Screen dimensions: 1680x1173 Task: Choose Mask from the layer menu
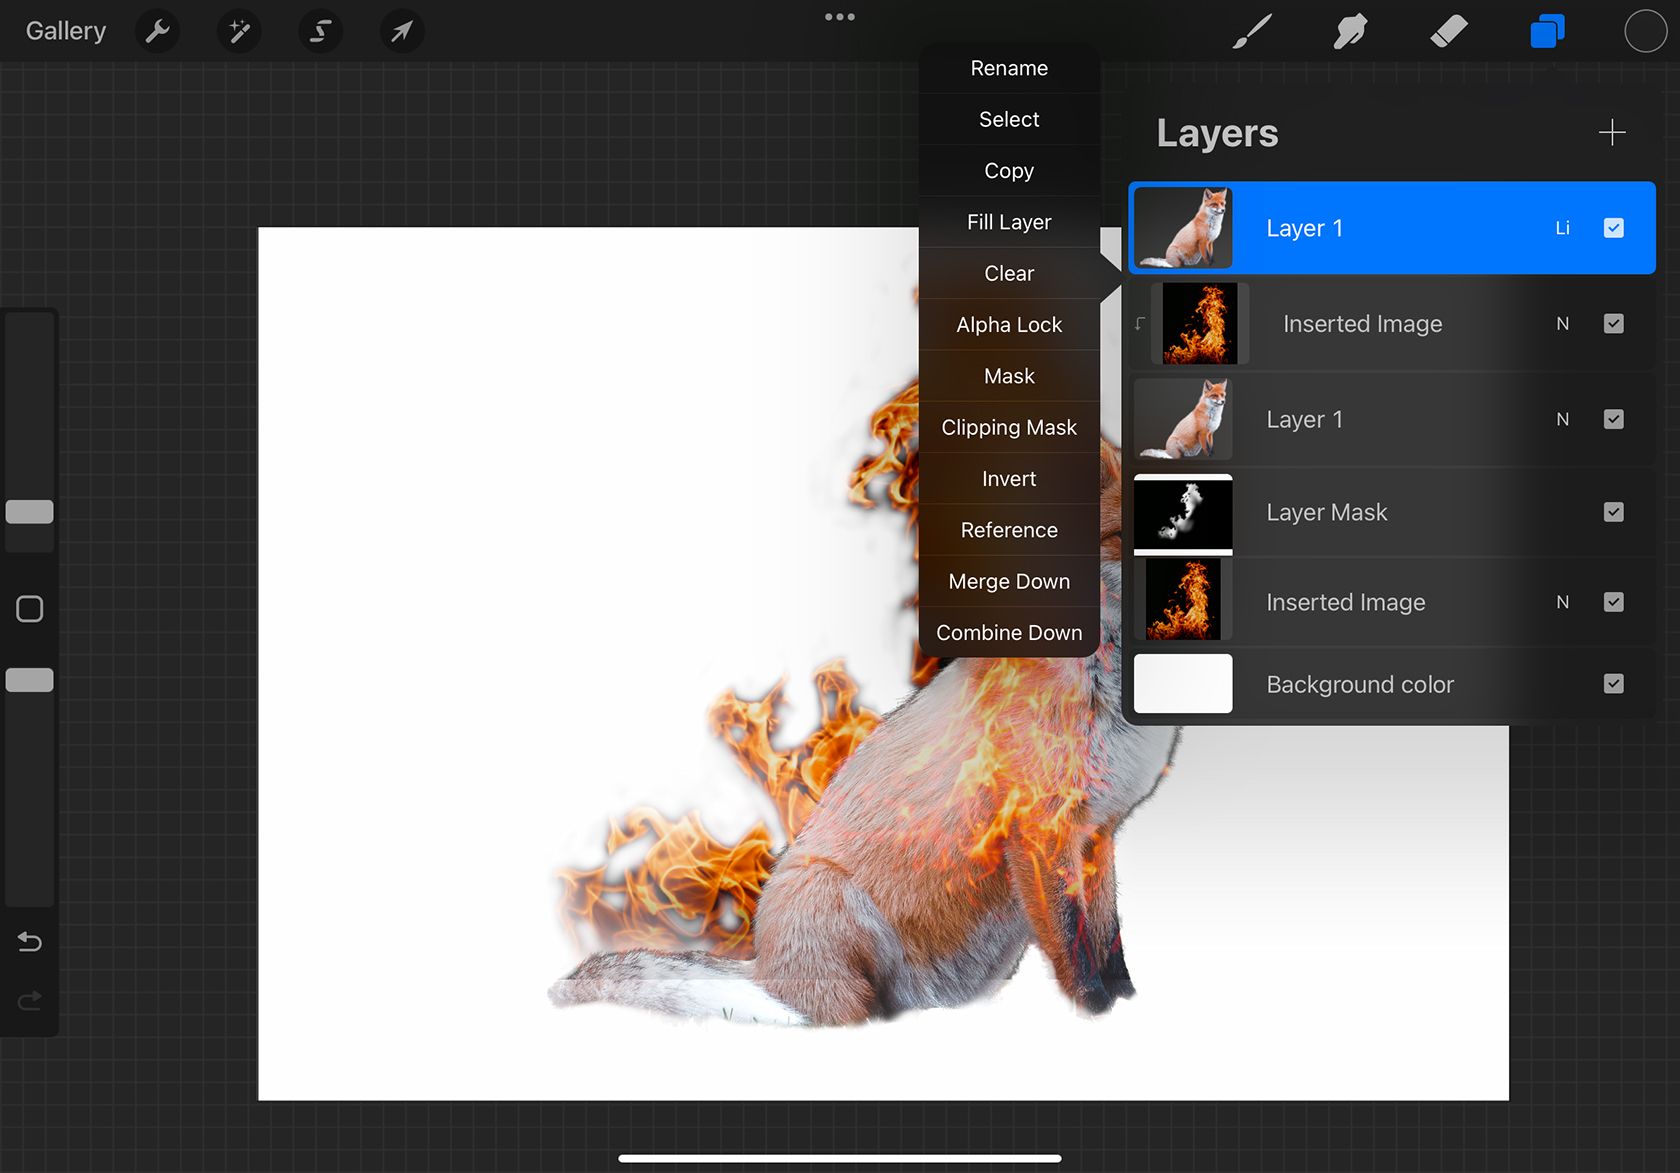pos(1009,376)
